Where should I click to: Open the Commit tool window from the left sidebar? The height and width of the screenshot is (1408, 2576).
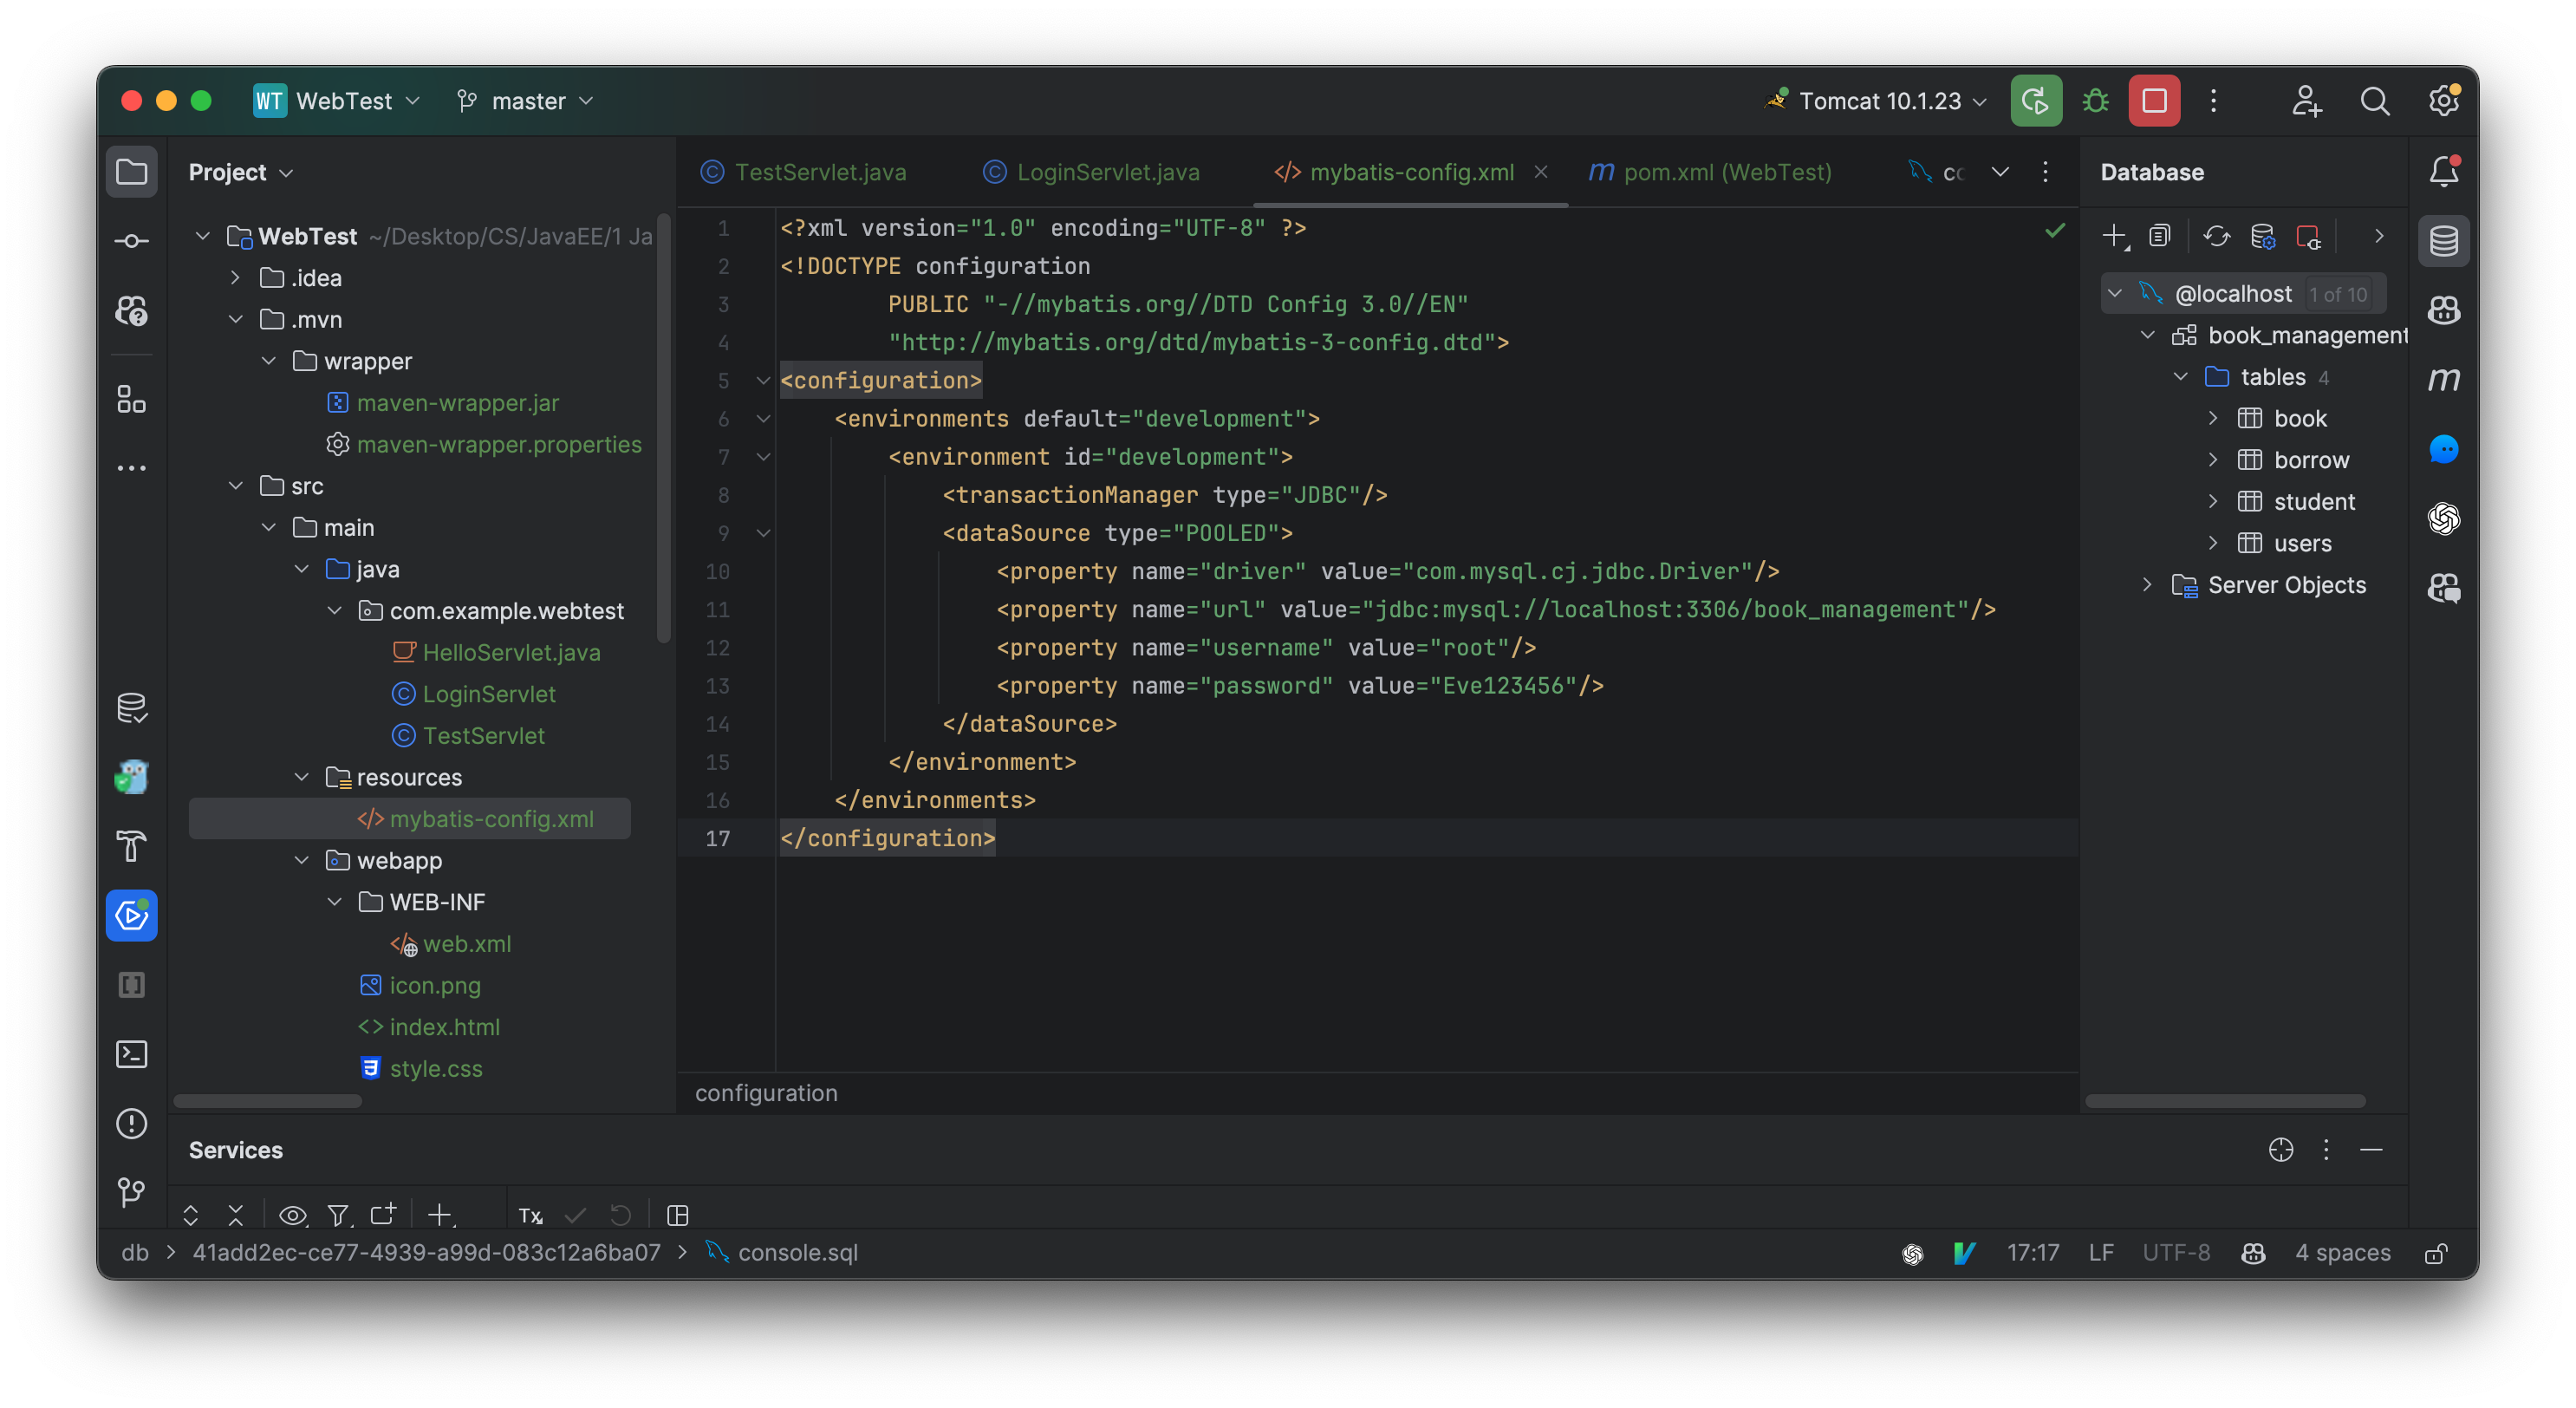(x=131, y=240)
